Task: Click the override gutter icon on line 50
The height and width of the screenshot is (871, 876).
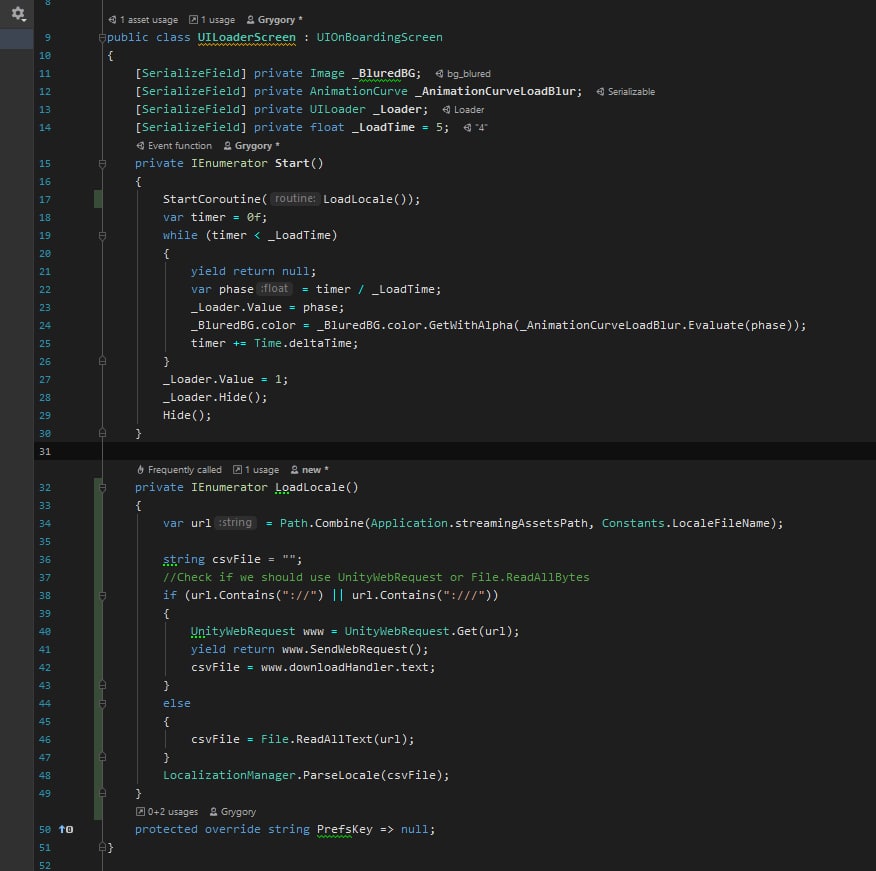Action: click(x=66, y=829)
